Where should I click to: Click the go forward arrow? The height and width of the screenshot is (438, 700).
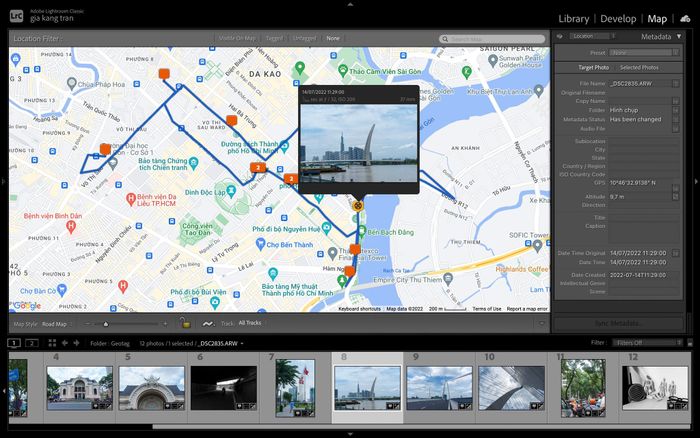point(76,343)
